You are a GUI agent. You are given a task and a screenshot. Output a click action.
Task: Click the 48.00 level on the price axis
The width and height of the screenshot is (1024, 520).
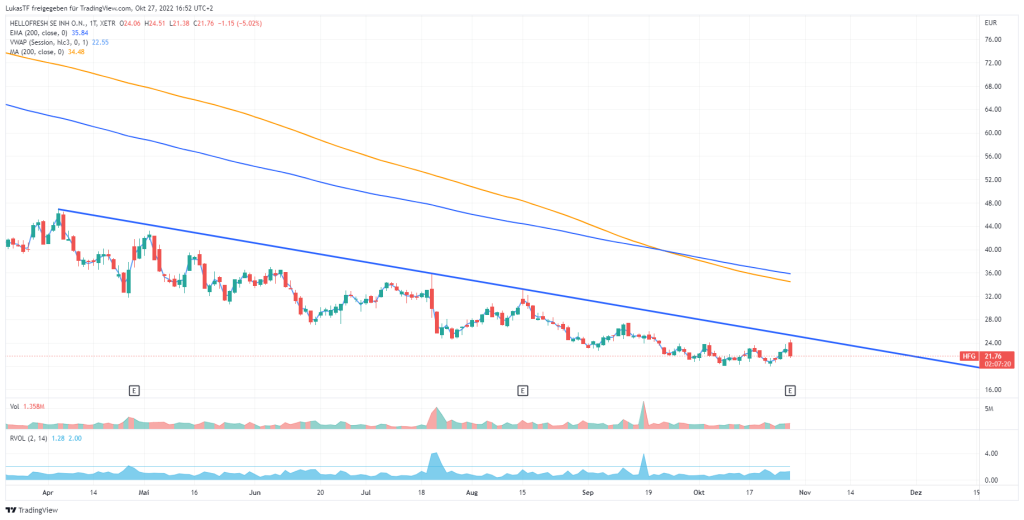992,203
